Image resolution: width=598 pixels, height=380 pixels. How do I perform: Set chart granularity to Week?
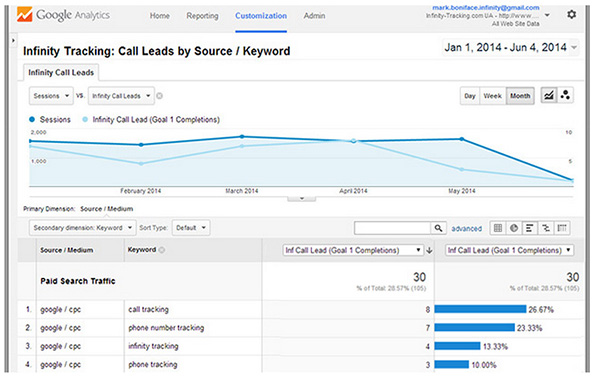point(492,96)
